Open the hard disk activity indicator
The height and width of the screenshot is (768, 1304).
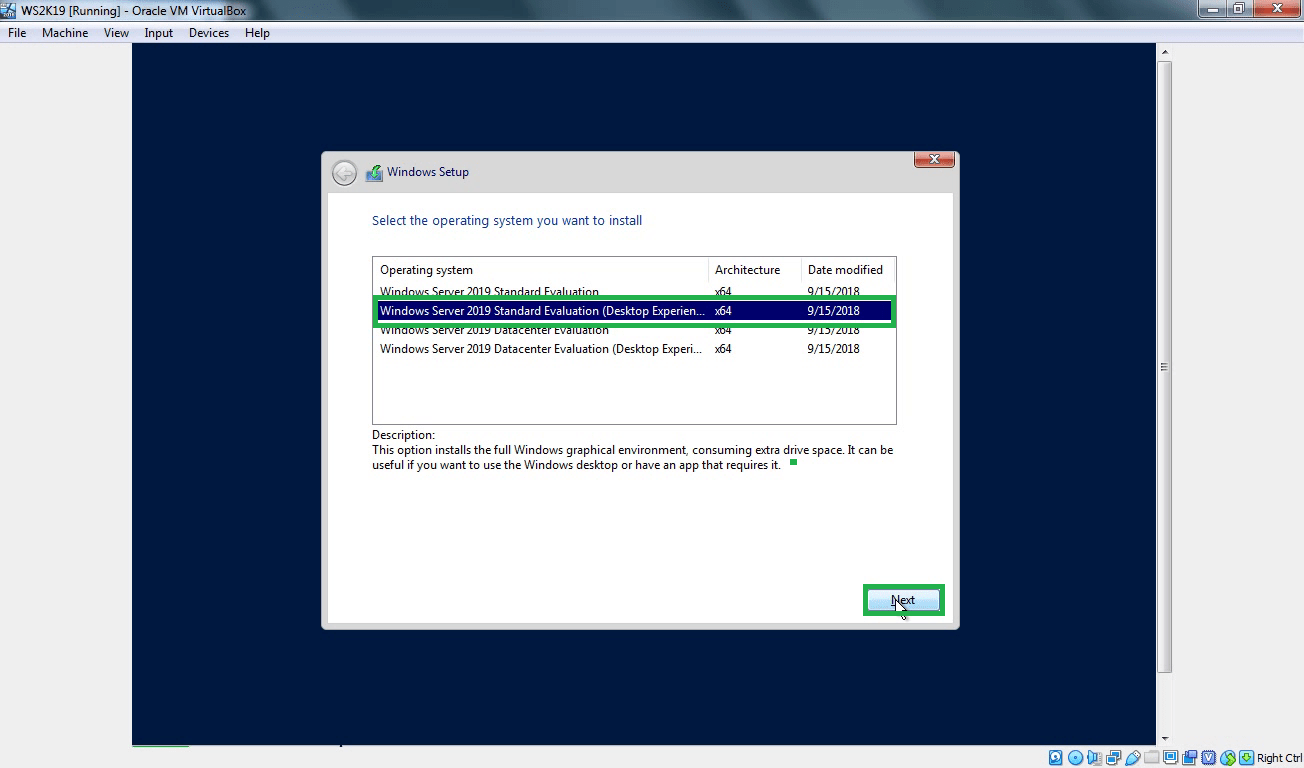pyautogui.click(x=1056, y=758)
